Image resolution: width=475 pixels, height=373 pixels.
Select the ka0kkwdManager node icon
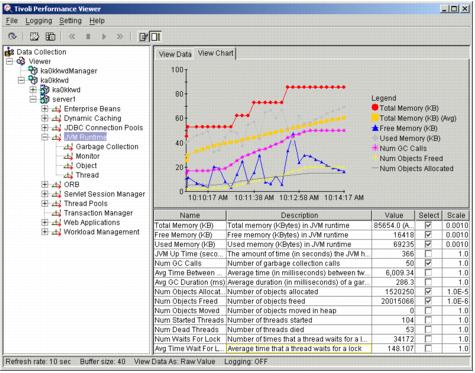point(33,71)
